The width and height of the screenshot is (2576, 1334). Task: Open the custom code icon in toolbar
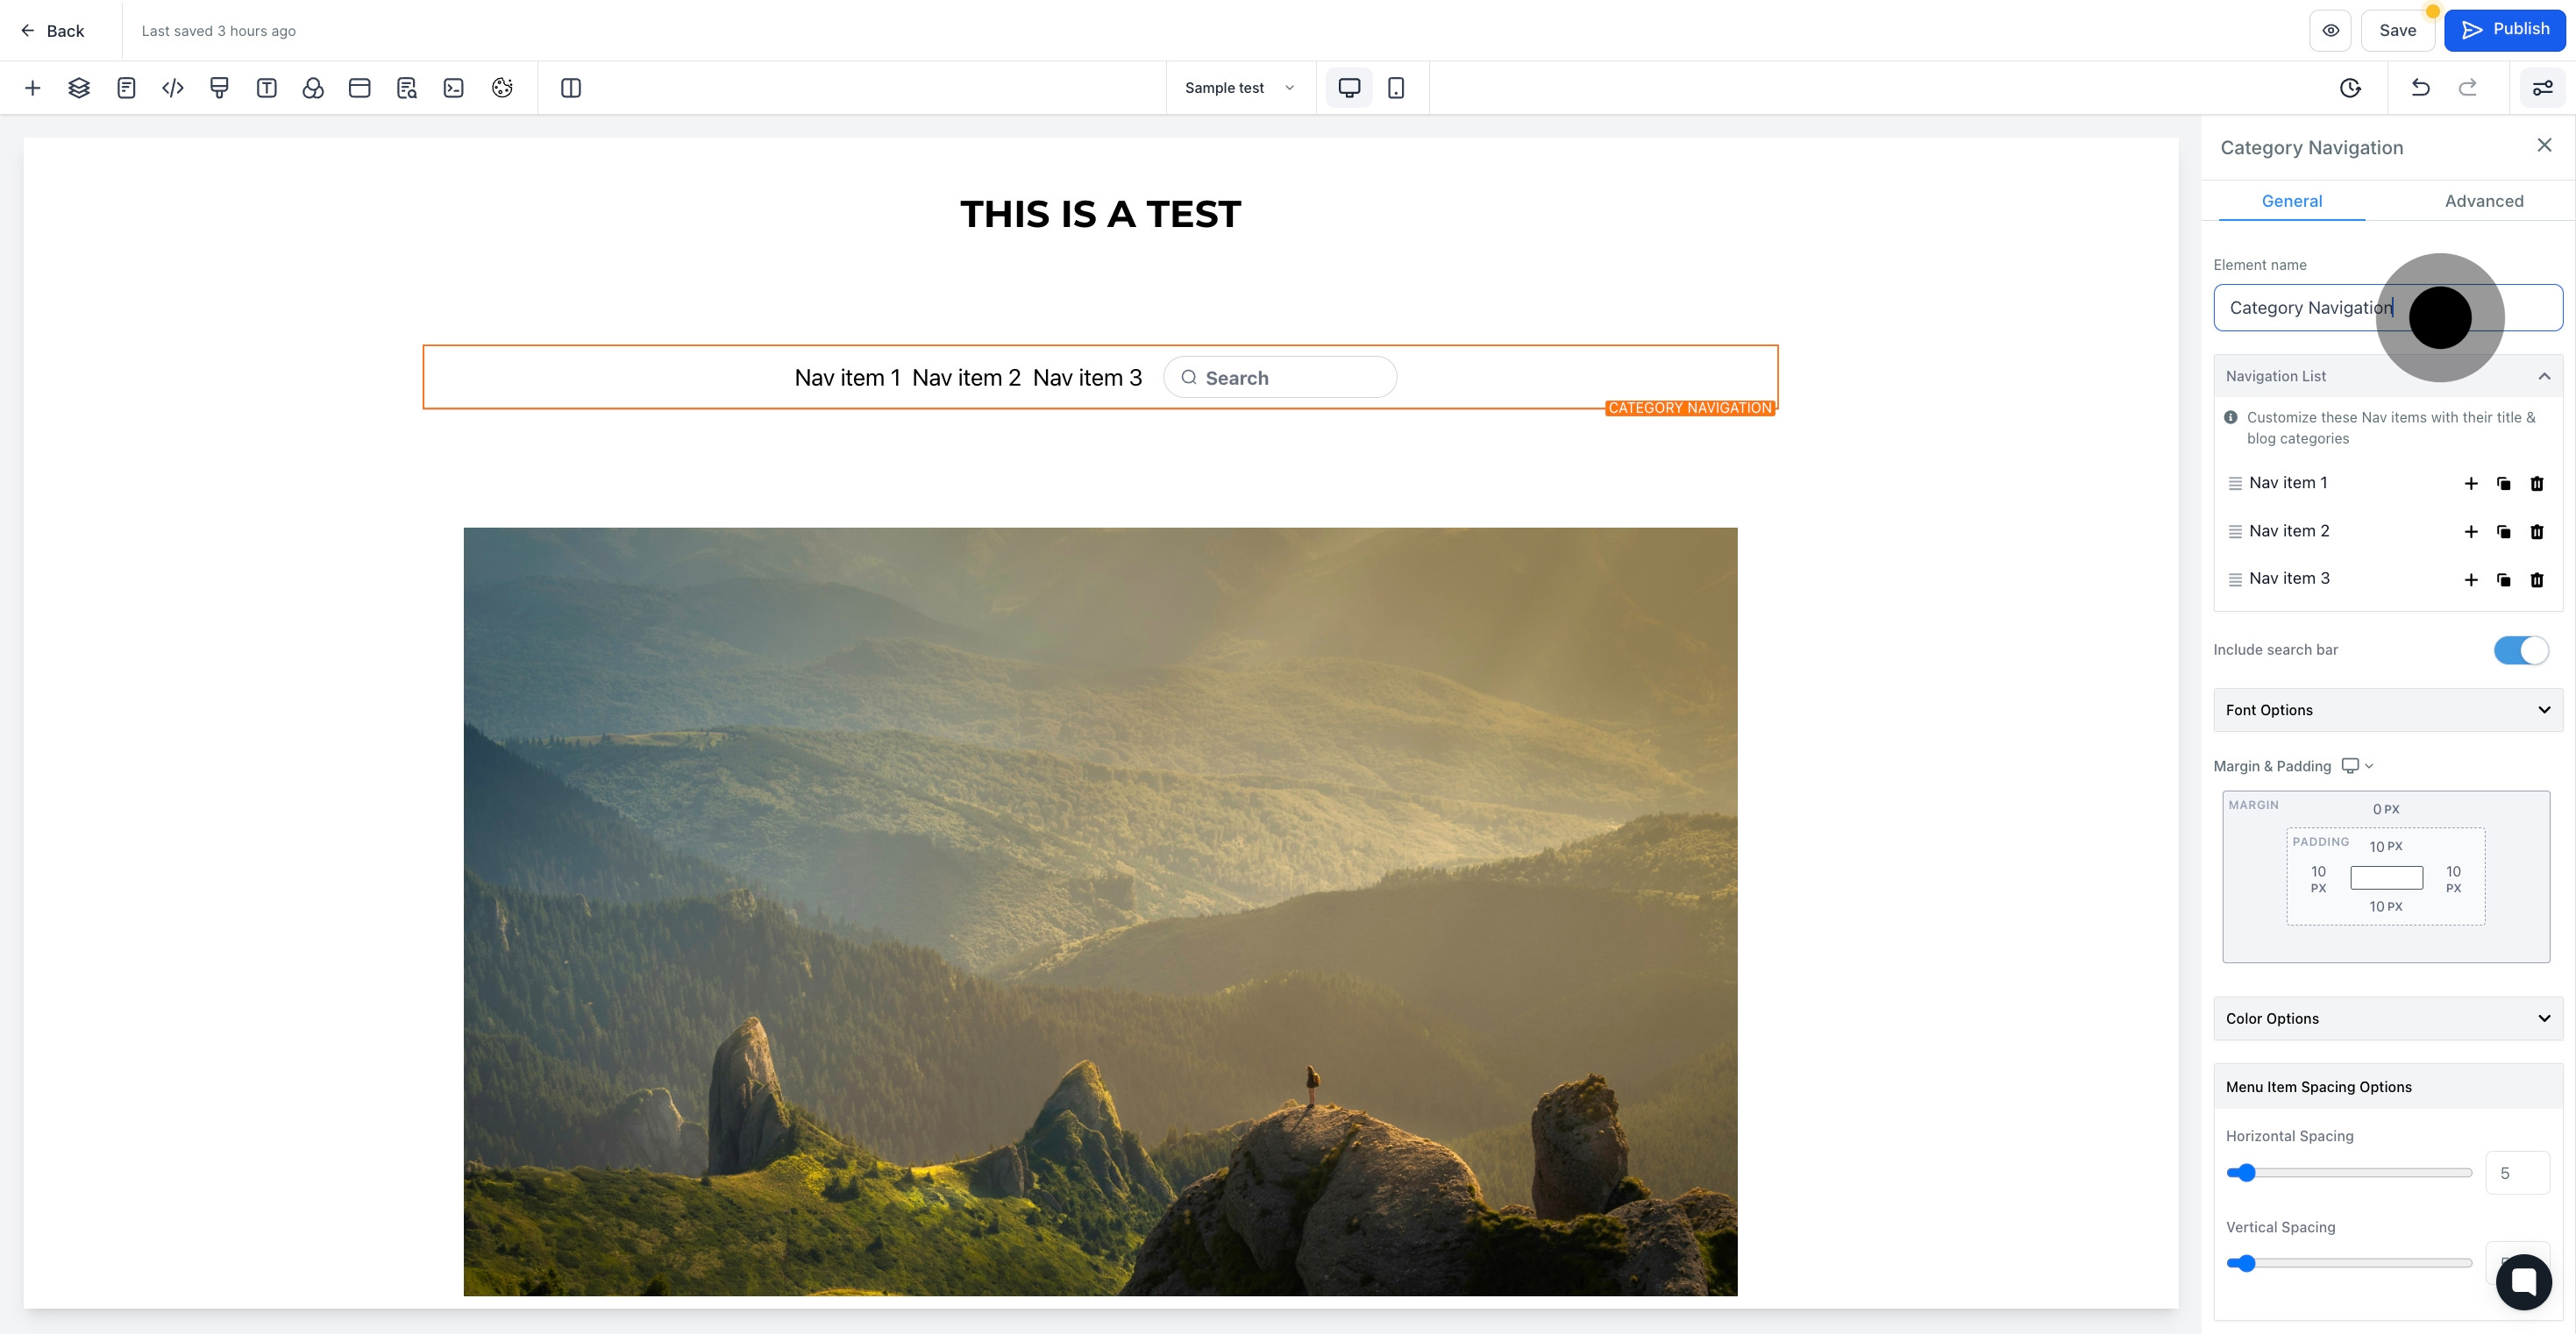[173, 88]
